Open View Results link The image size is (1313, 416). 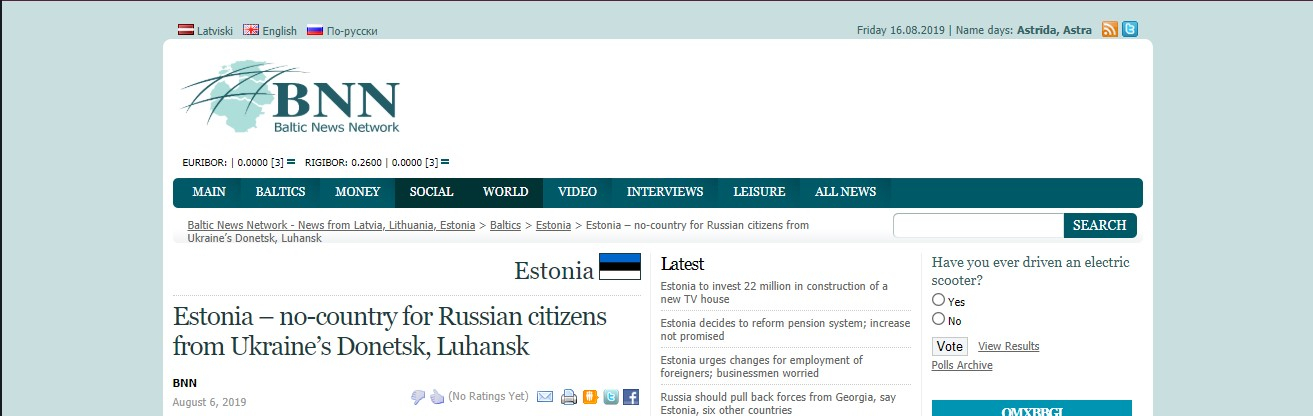1009,346
